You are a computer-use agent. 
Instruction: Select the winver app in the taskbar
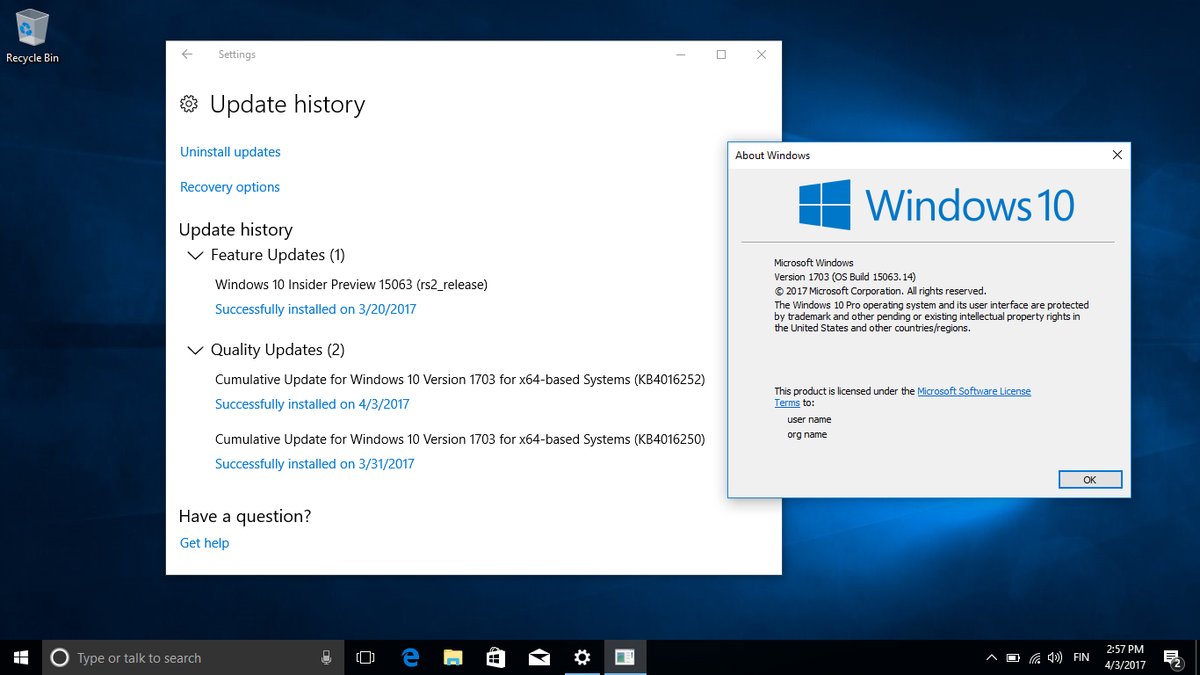pyautogui.click(x=625, y=657)
